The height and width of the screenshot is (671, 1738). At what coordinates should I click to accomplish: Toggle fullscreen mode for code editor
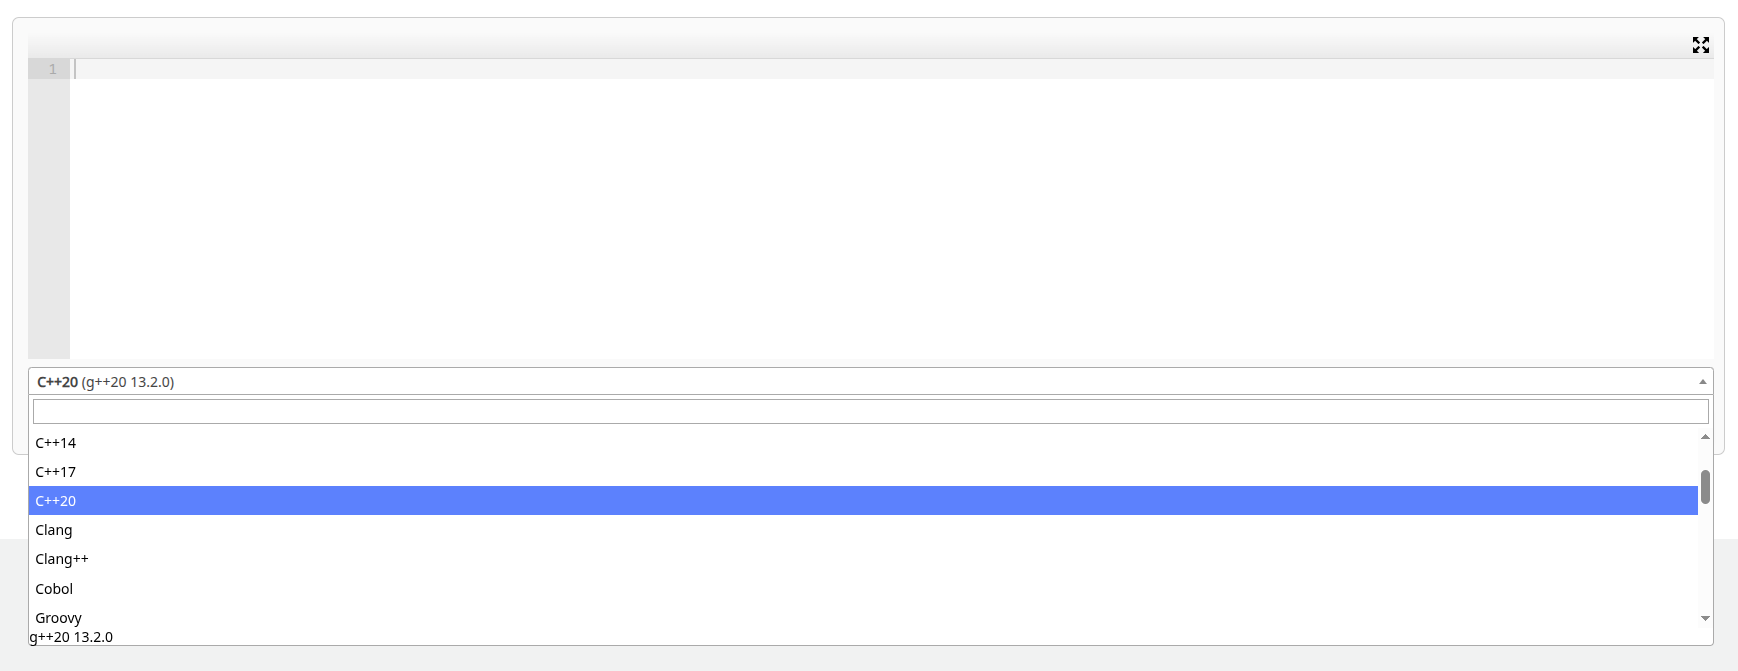click(x=1700, y=45)
